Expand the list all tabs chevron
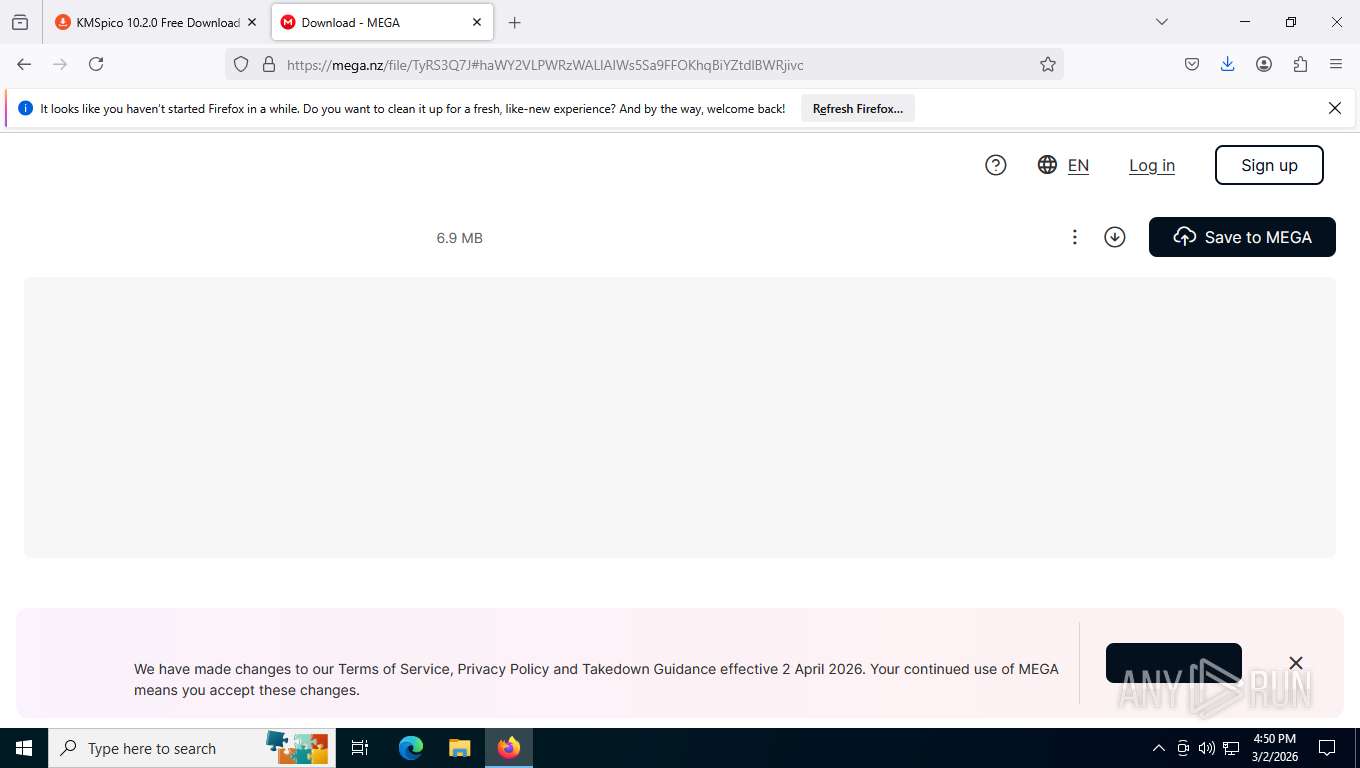The image size is (1360, 768). pos(1161,22)
